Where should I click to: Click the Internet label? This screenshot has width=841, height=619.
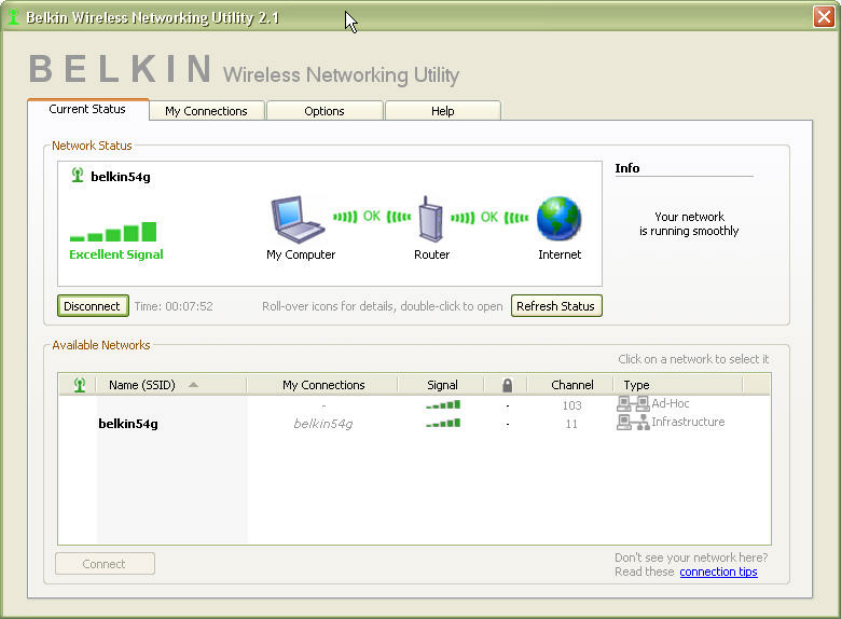[559, 254]
